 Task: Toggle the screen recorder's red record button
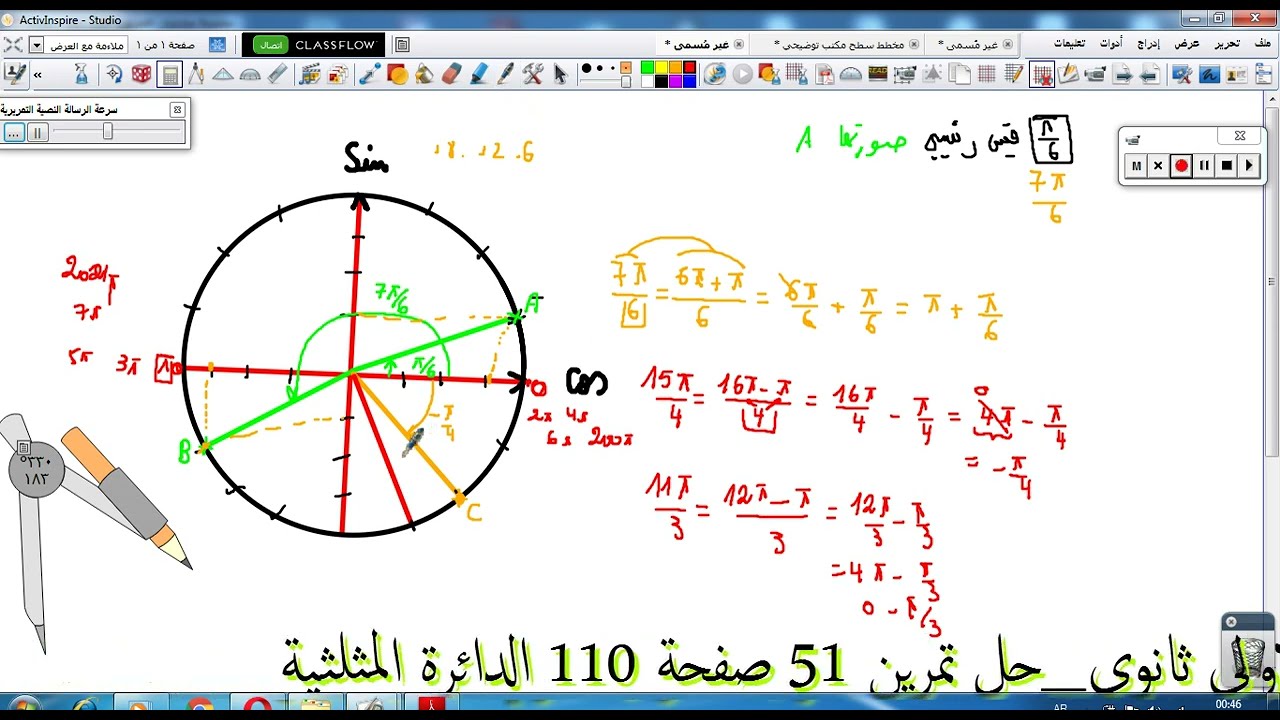[x=1181, y=166]
